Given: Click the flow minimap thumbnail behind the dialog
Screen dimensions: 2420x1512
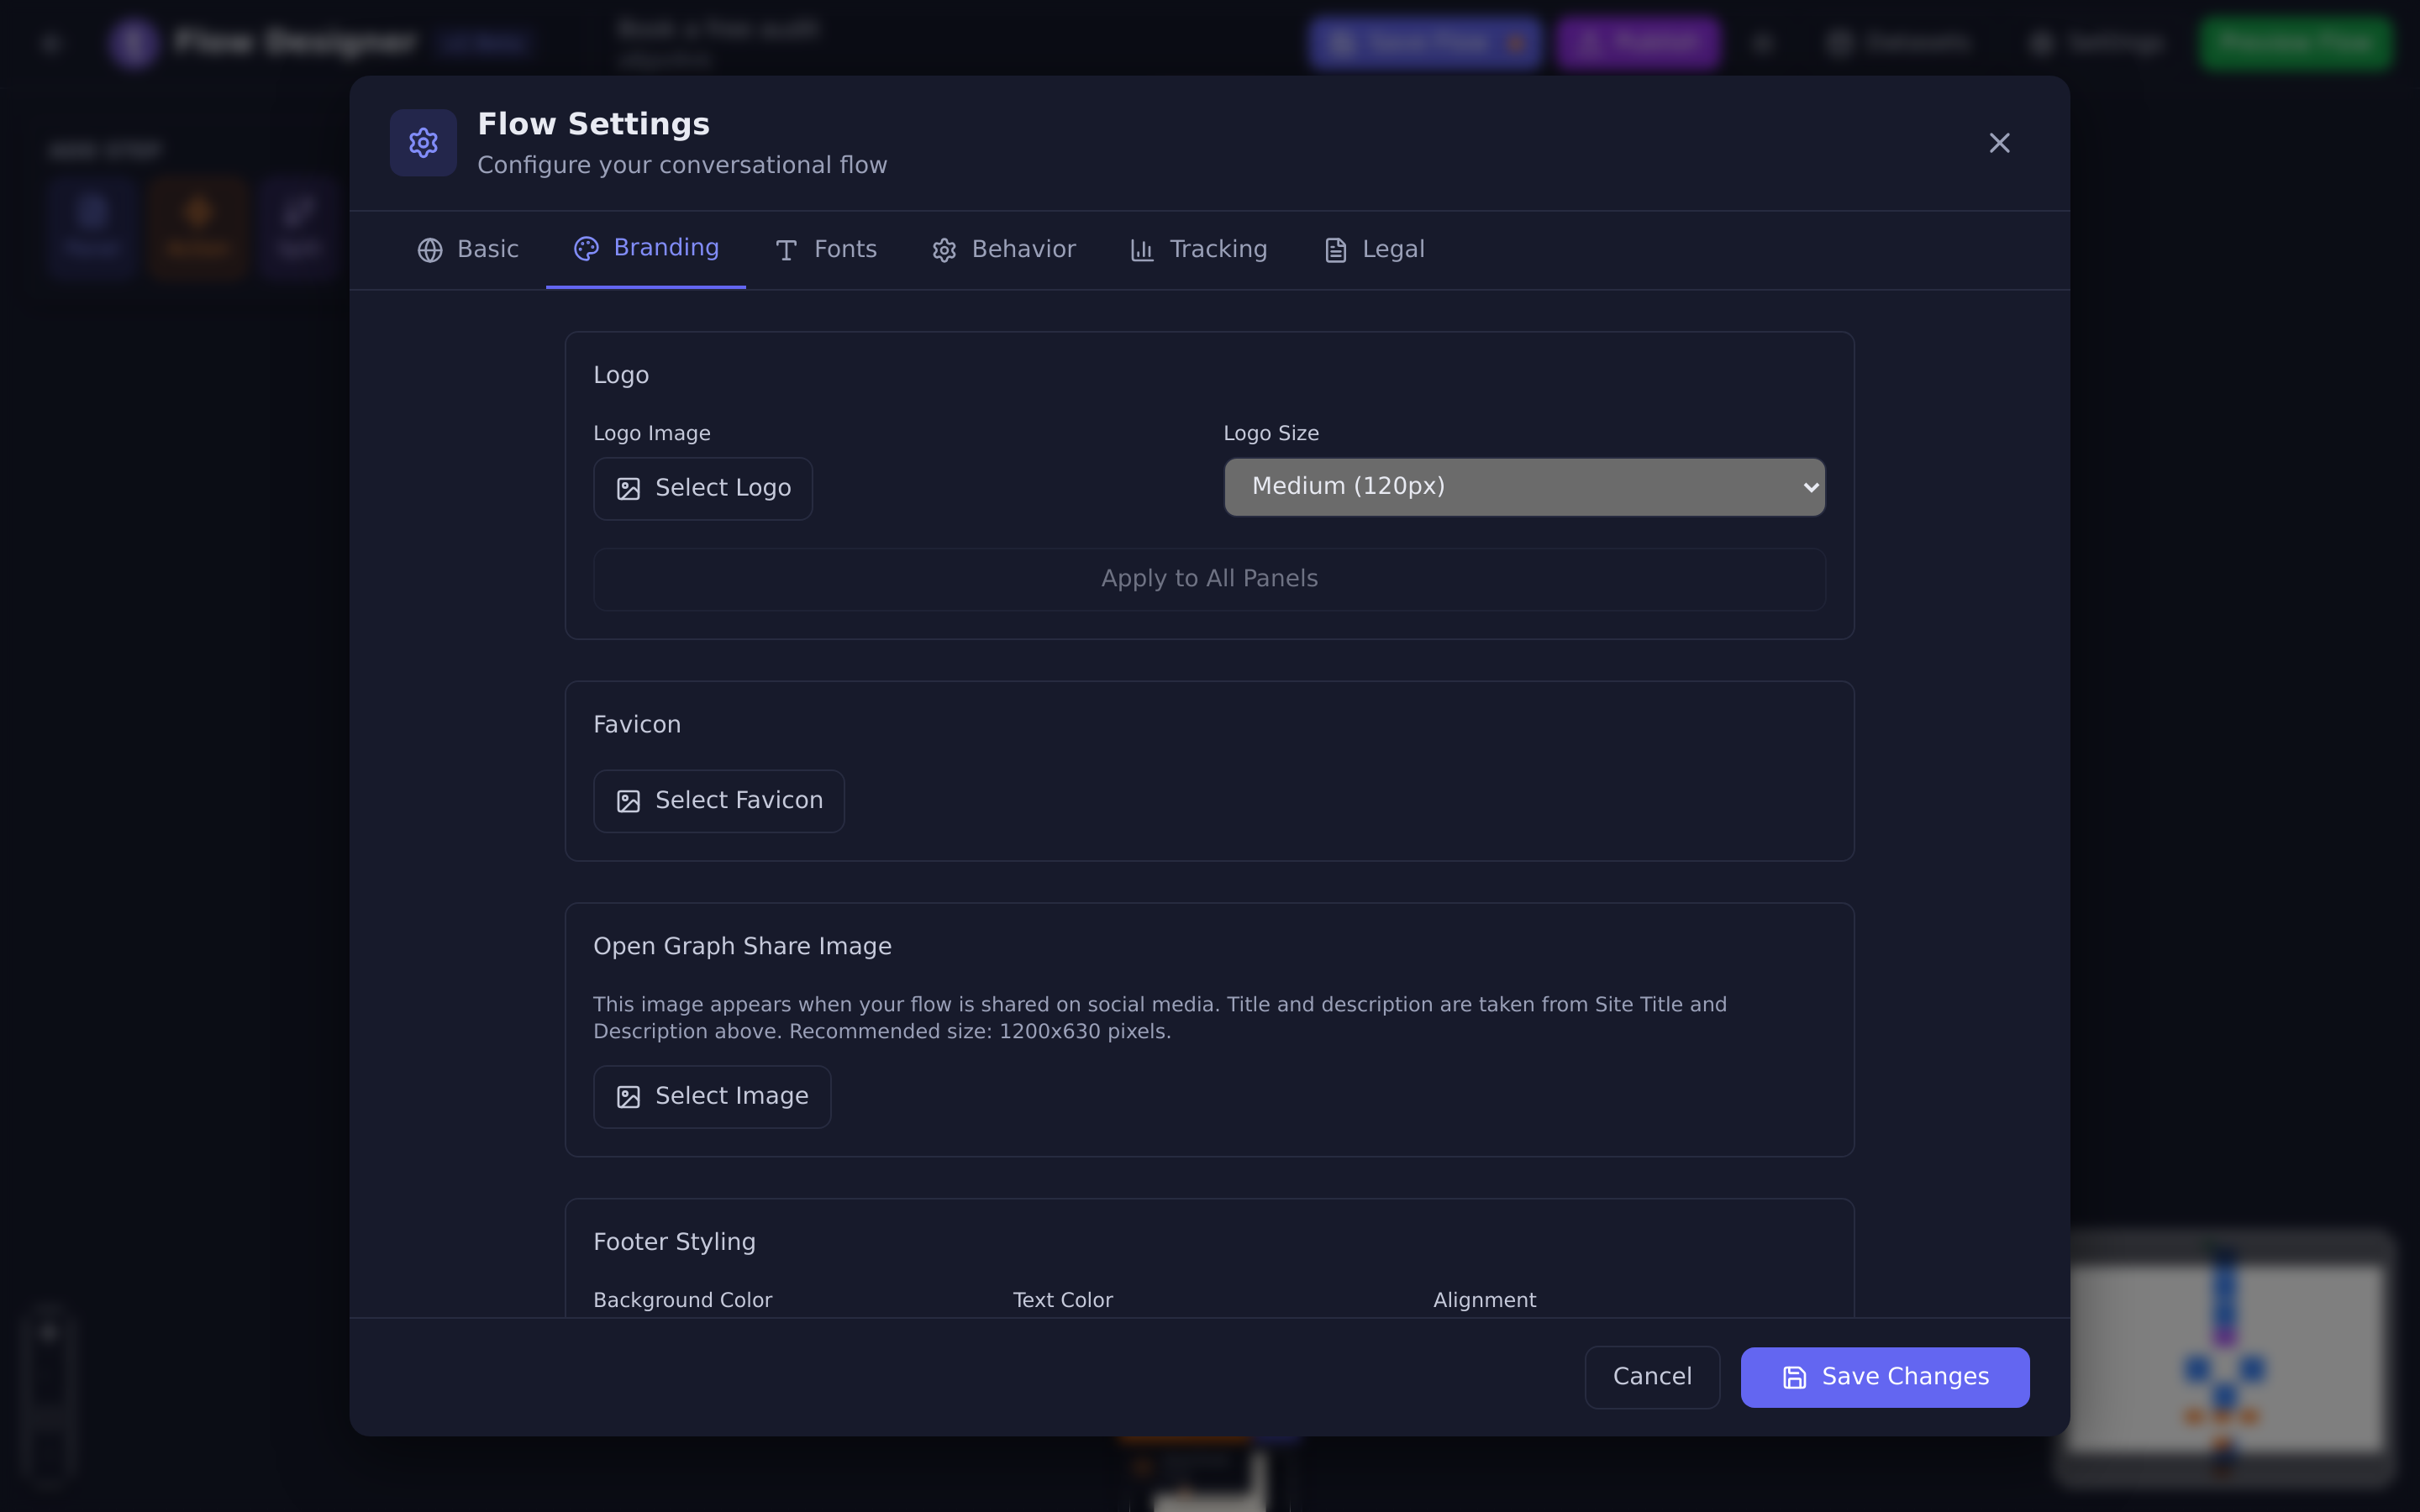Looking at the screenshot, I should click(x=2226, y=1358).
